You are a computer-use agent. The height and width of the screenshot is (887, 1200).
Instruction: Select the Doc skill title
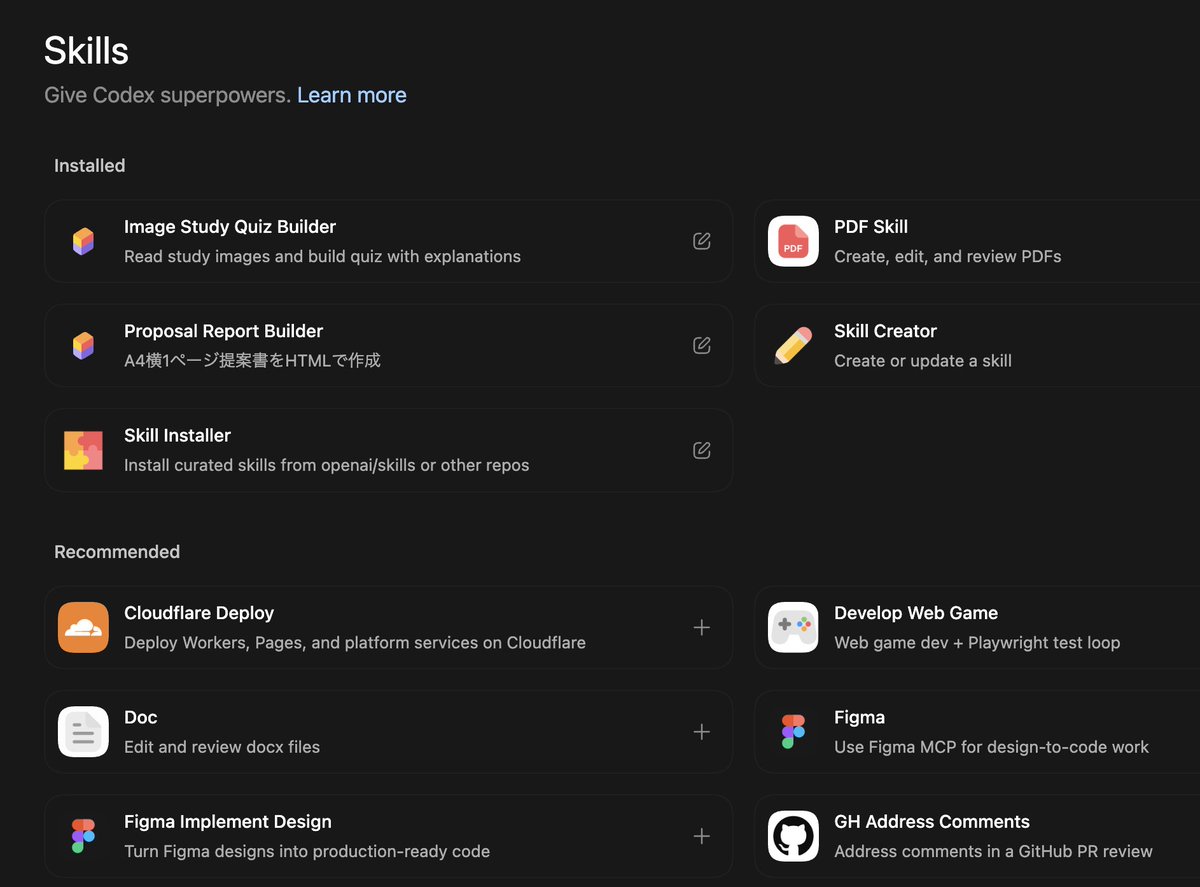click(141, 717)
